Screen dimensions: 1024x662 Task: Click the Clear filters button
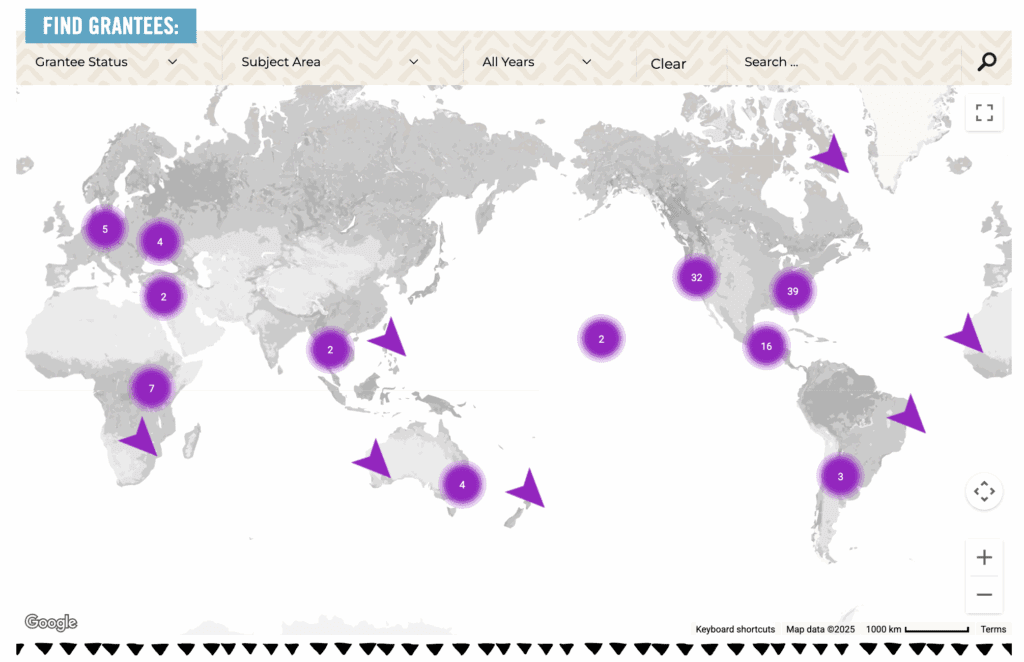[668, 64]
